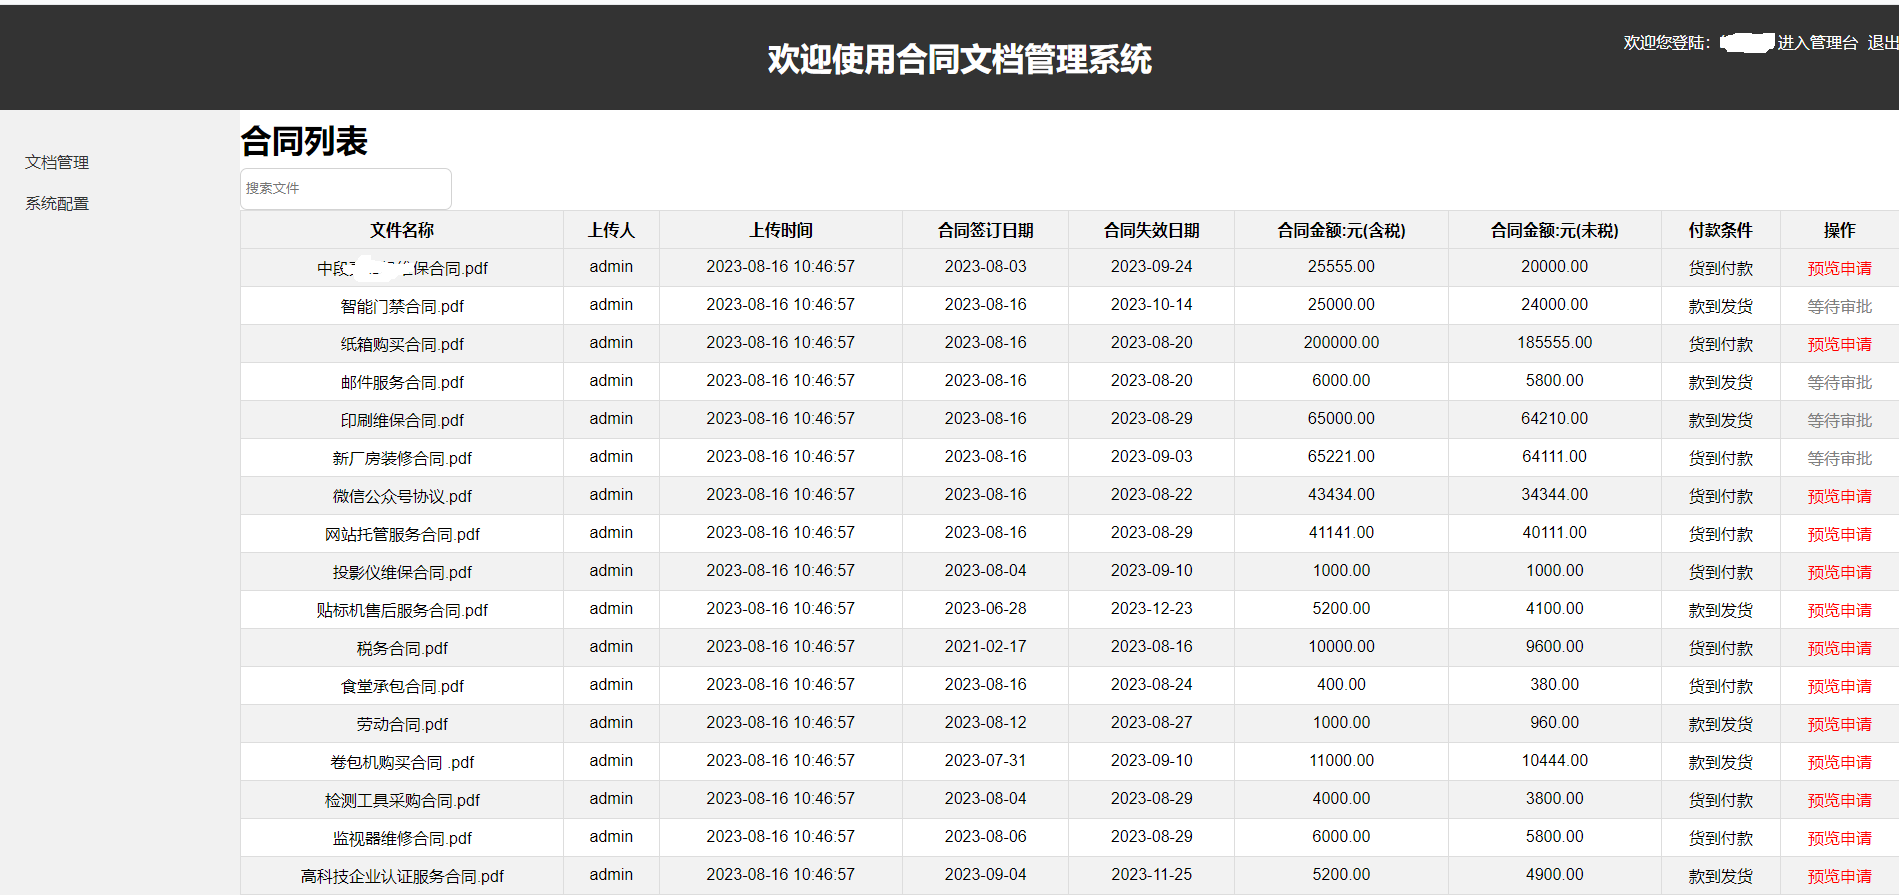Click 预览申请 for 监视器维修合同.pdf
The width and height of the screenshot is (1899, 895).
[x=1839, y=838]
